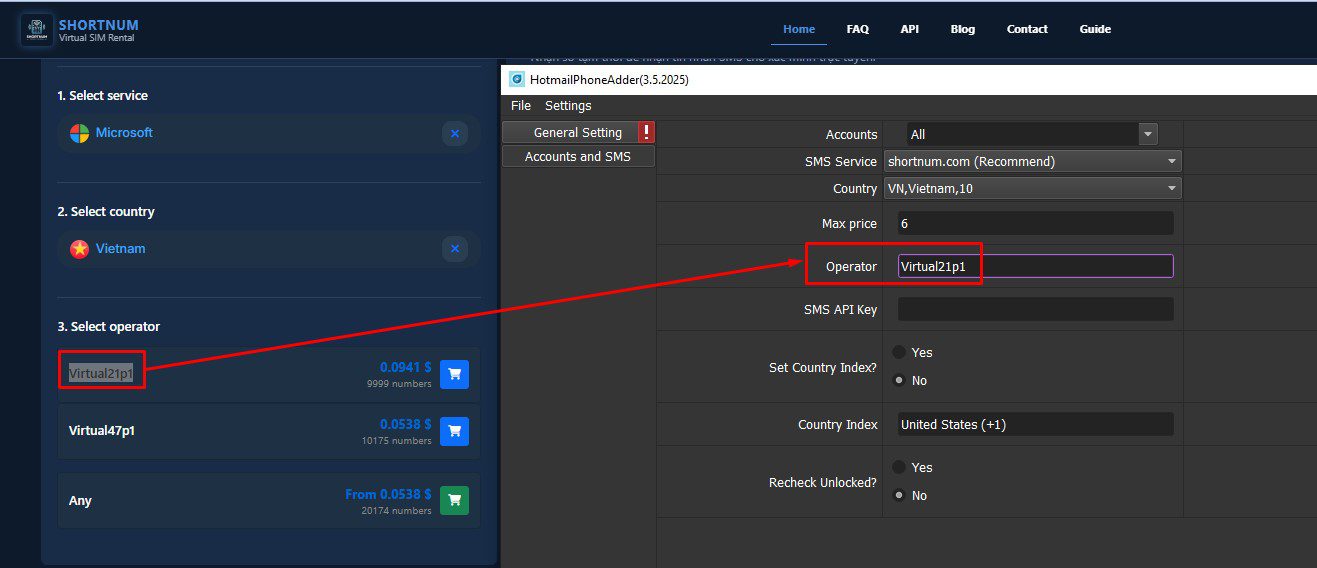Screen dimensions: 1317x568
Task: Switch to Accounts and SMS tab
Action: pos(578,157)
